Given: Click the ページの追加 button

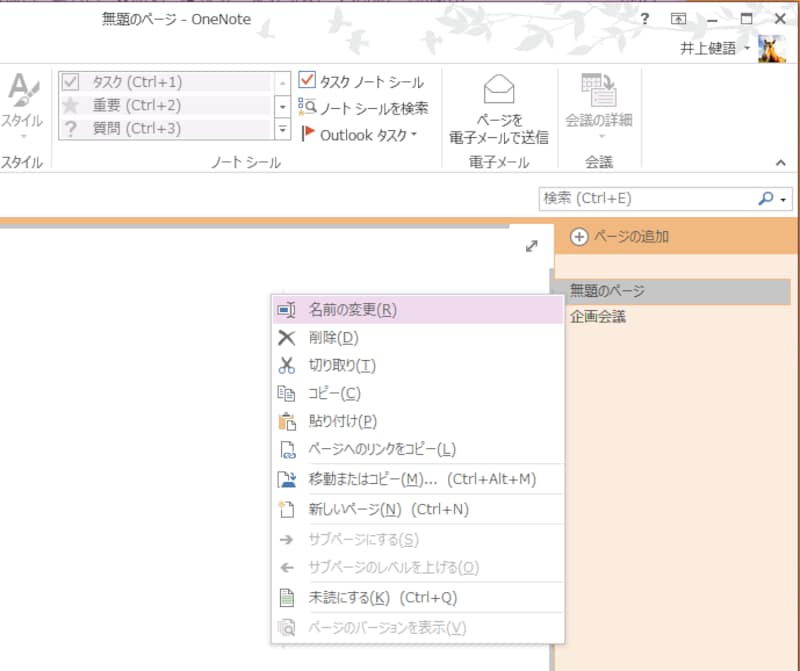Looking at the screenshot, I should tap(619, 237).
